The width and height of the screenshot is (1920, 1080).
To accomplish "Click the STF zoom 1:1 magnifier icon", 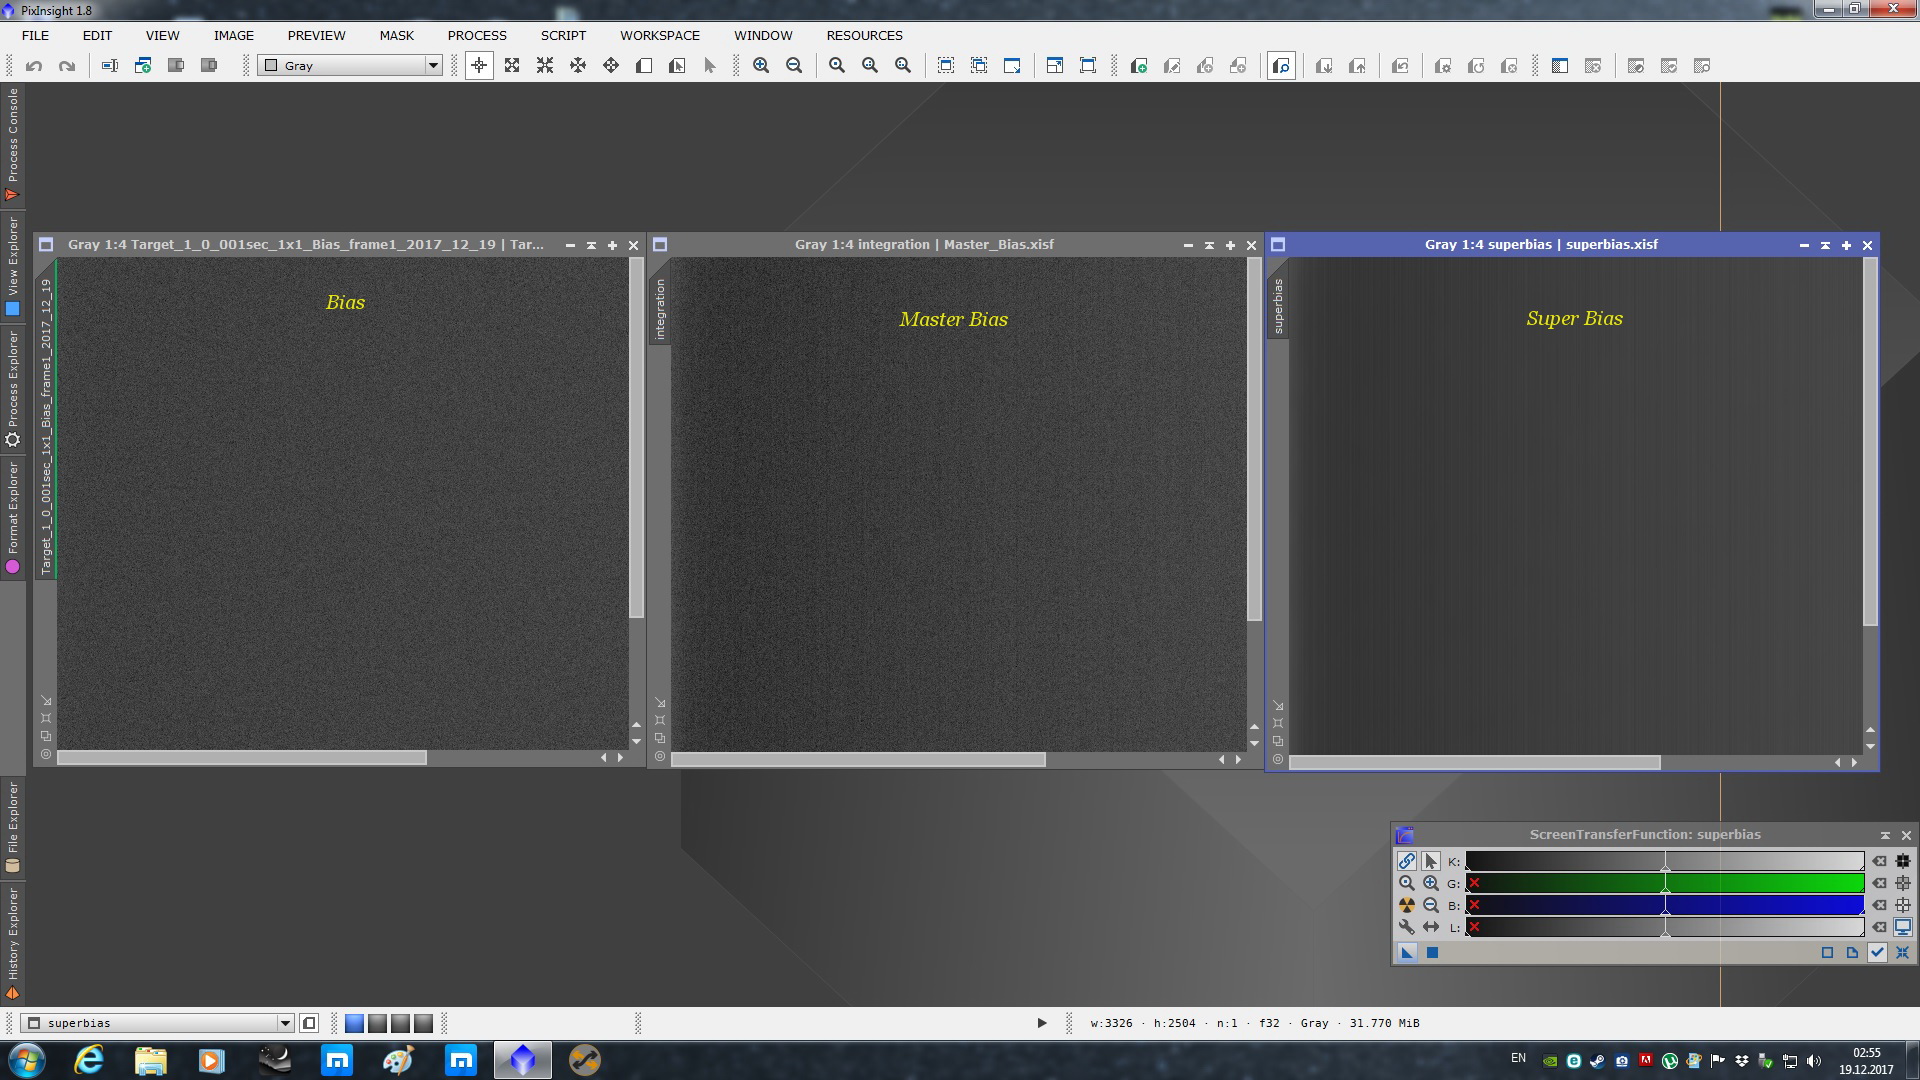I will (1407, 883).
